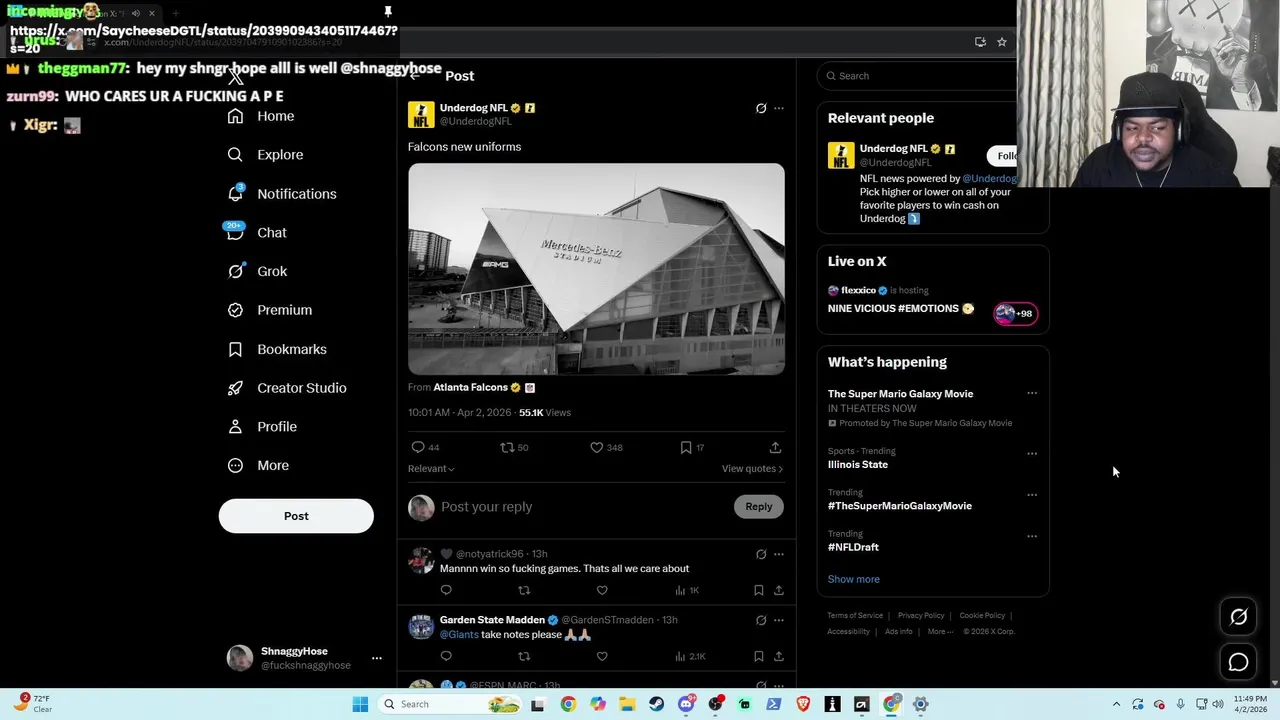The height and width of the screenshot is (720, 1280).
Task: Open Super Mario Galaxy Movie trend options
Action: (1032, 393)
